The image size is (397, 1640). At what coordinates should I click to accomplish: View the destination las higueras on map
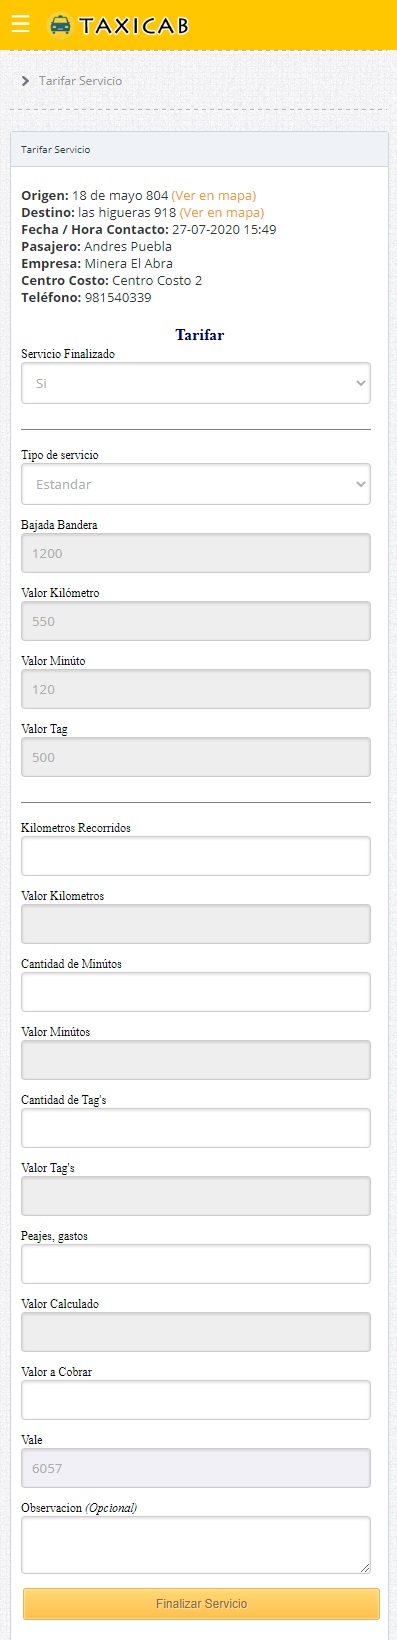click(221, 213)
